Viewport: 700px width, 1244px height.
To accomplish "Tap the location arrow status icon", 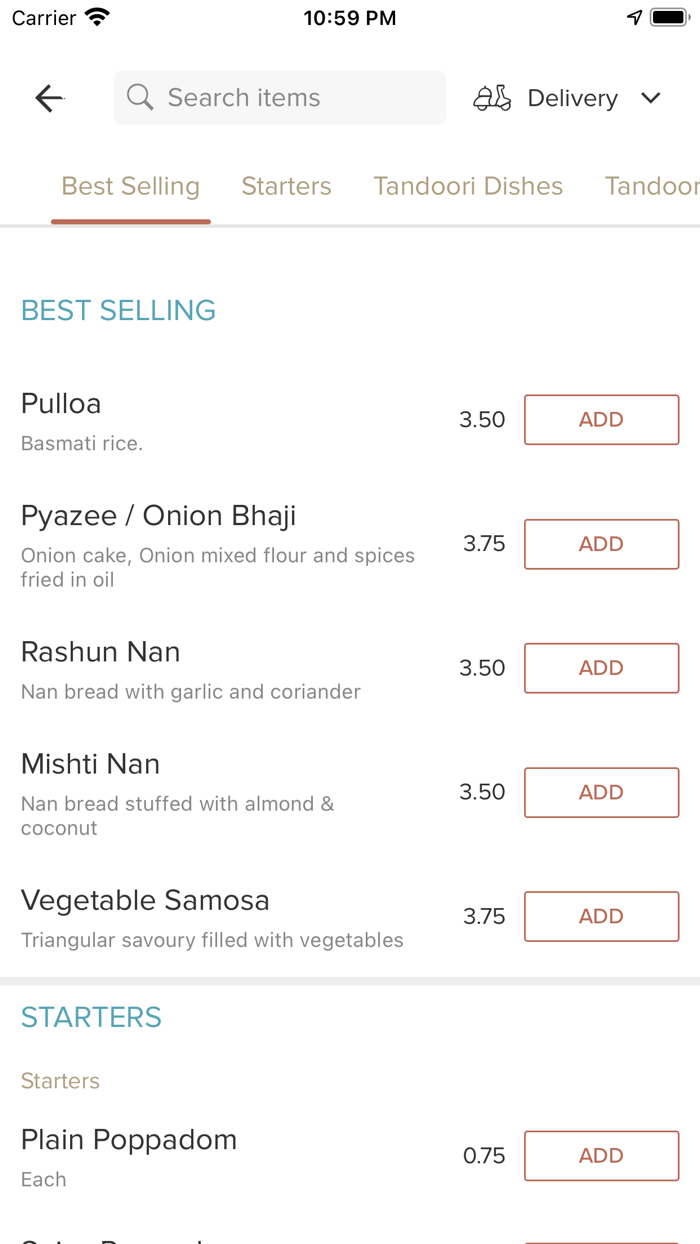I will [634, 18].
